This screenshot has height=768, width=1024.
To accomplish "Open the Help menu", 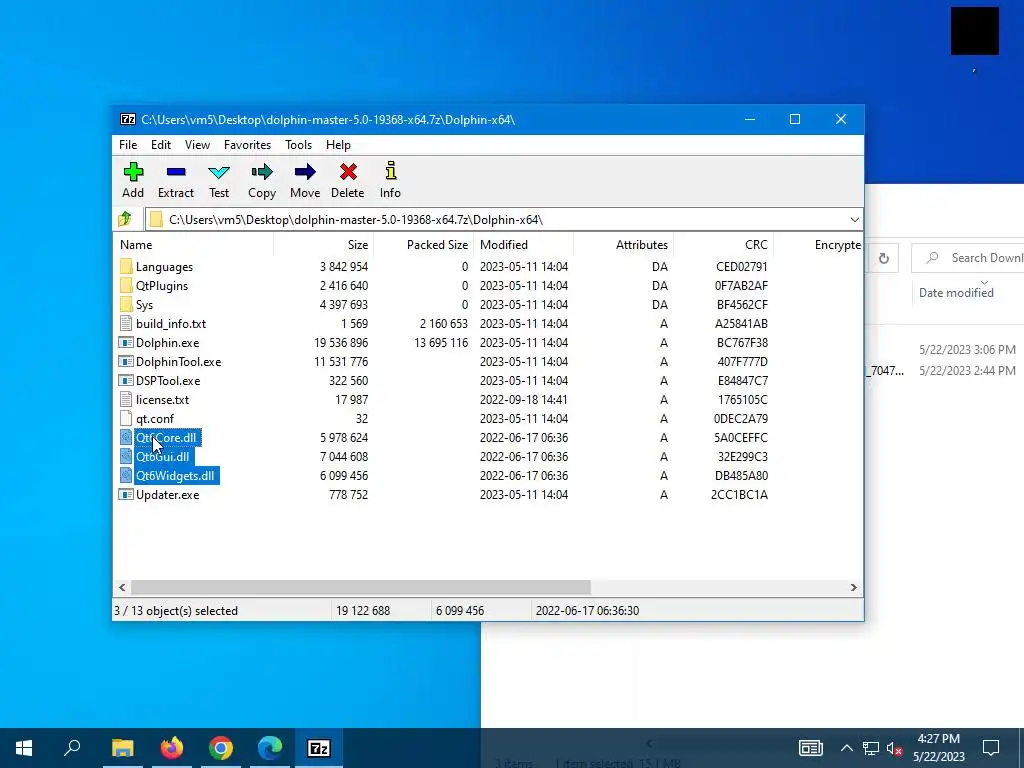I will (338, 145).
